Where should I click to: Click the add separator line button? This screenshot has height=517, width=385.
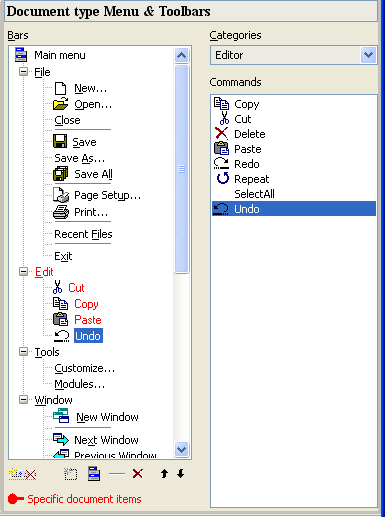coord(117,474)
